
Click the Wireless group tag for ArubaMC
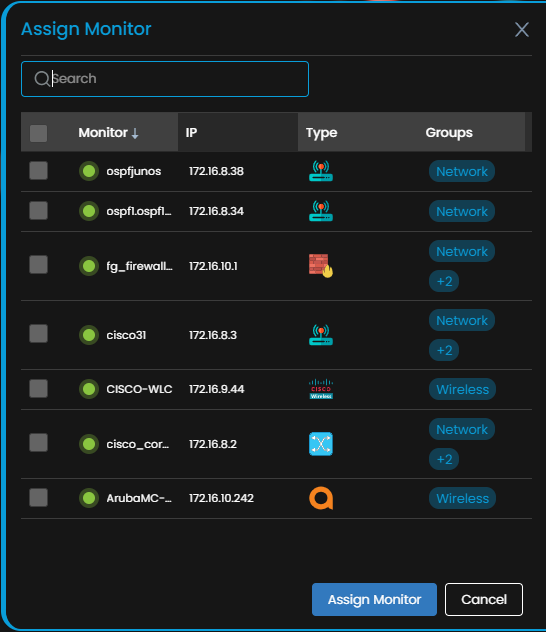pos(462,498)
